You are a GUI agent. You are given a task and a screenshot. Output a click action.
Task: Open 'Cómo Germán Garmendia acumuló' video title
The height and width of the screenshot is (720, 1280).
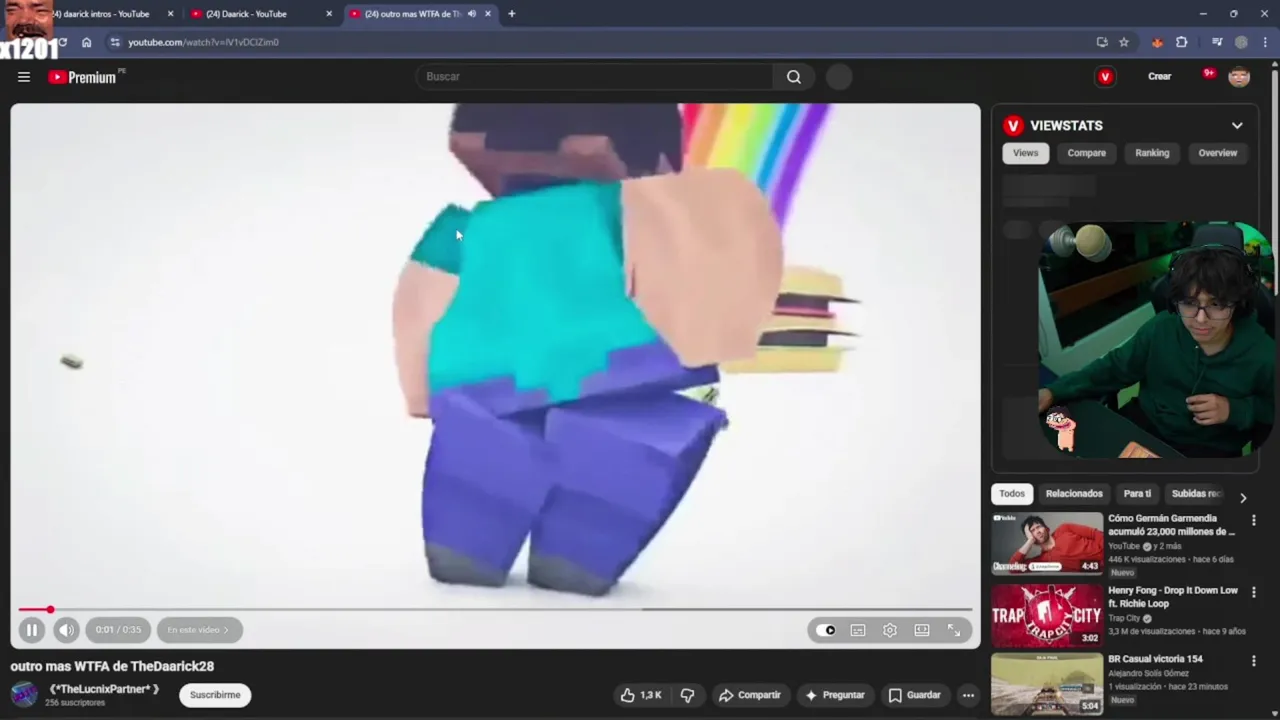click(1172, 525)
